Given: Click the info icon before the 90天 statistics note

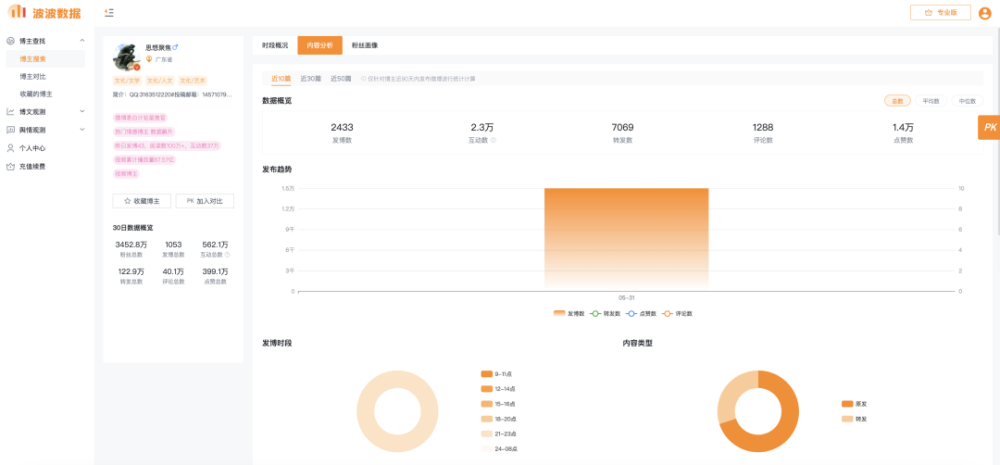Looking at the screenshot, I should tap(364, 79).
